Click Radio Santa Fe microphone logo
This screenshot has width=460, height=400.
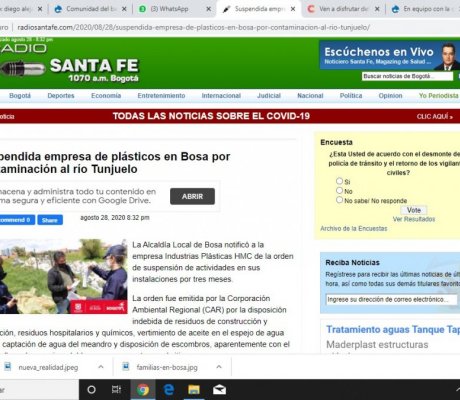click(23, 68)
